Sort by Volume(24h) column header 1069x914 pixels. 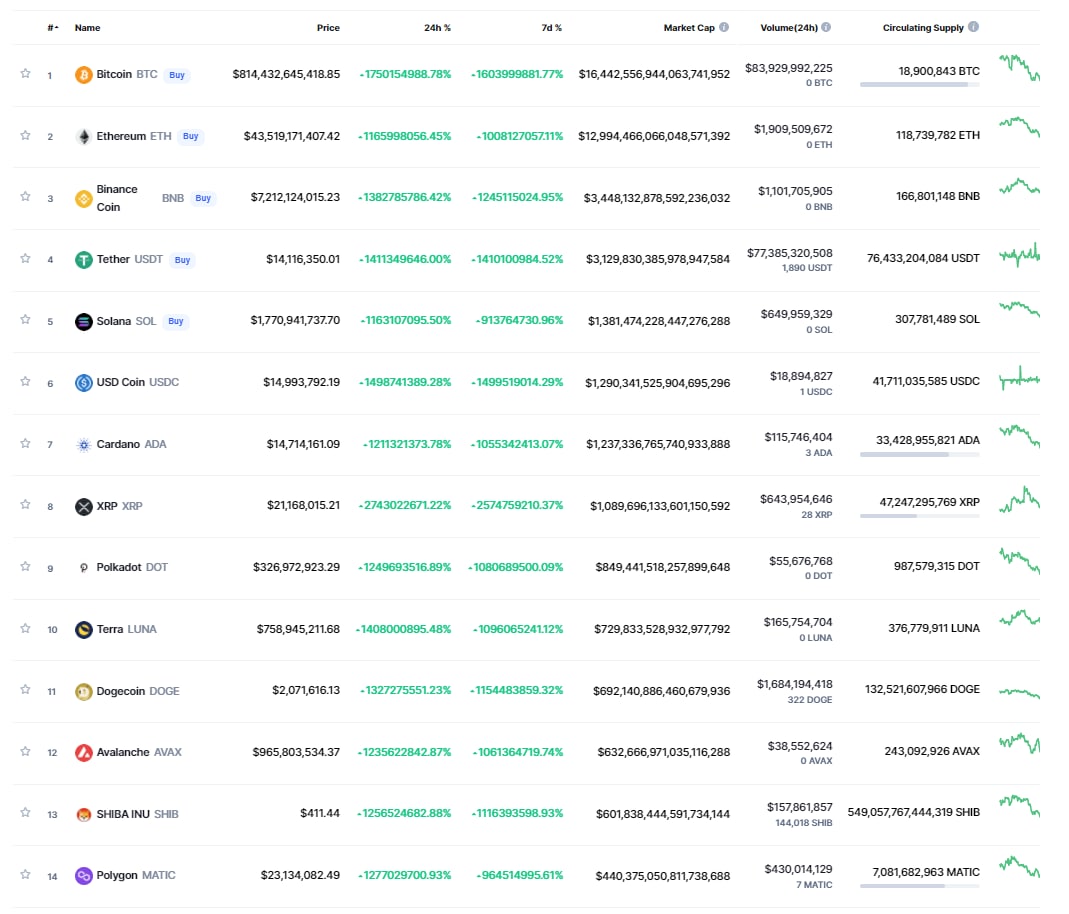pos(789,28)
